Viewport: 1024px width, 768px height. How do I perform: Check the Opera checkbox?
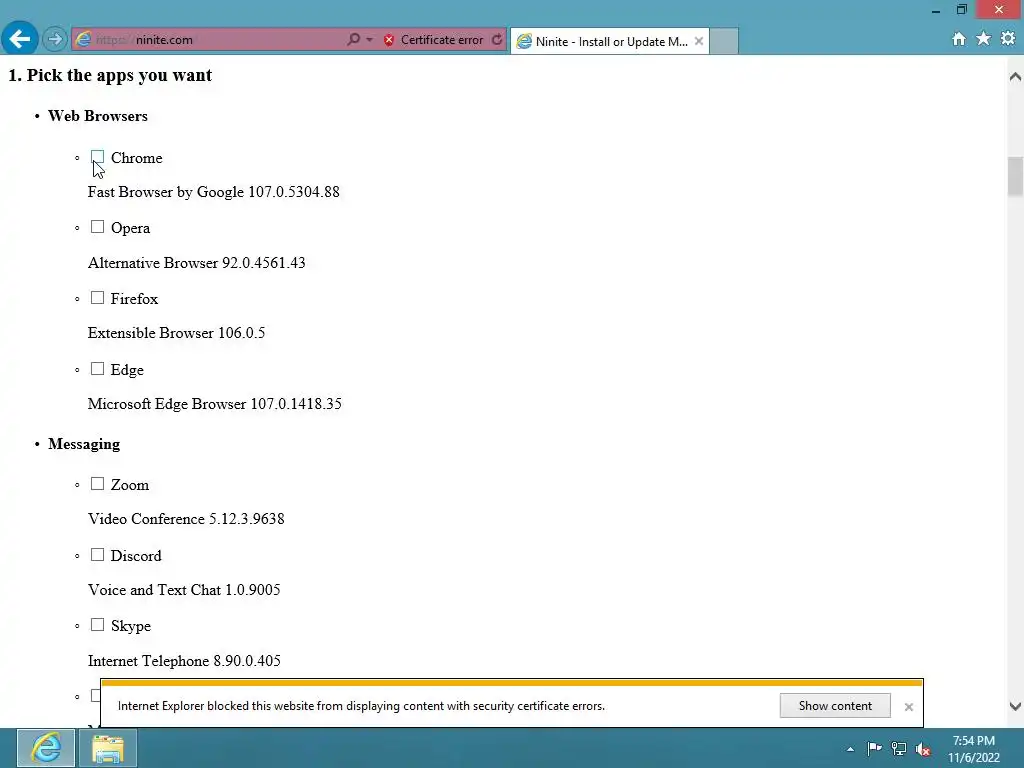coord(97,227)
